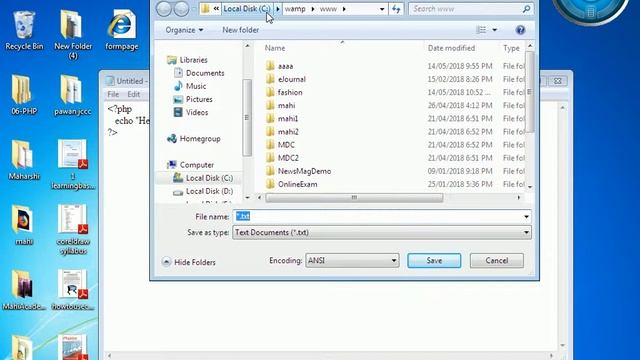The height and width of the screenshot is (360, 640).
Task: Open the view options dropdown arrow
Action: [494, 30]
